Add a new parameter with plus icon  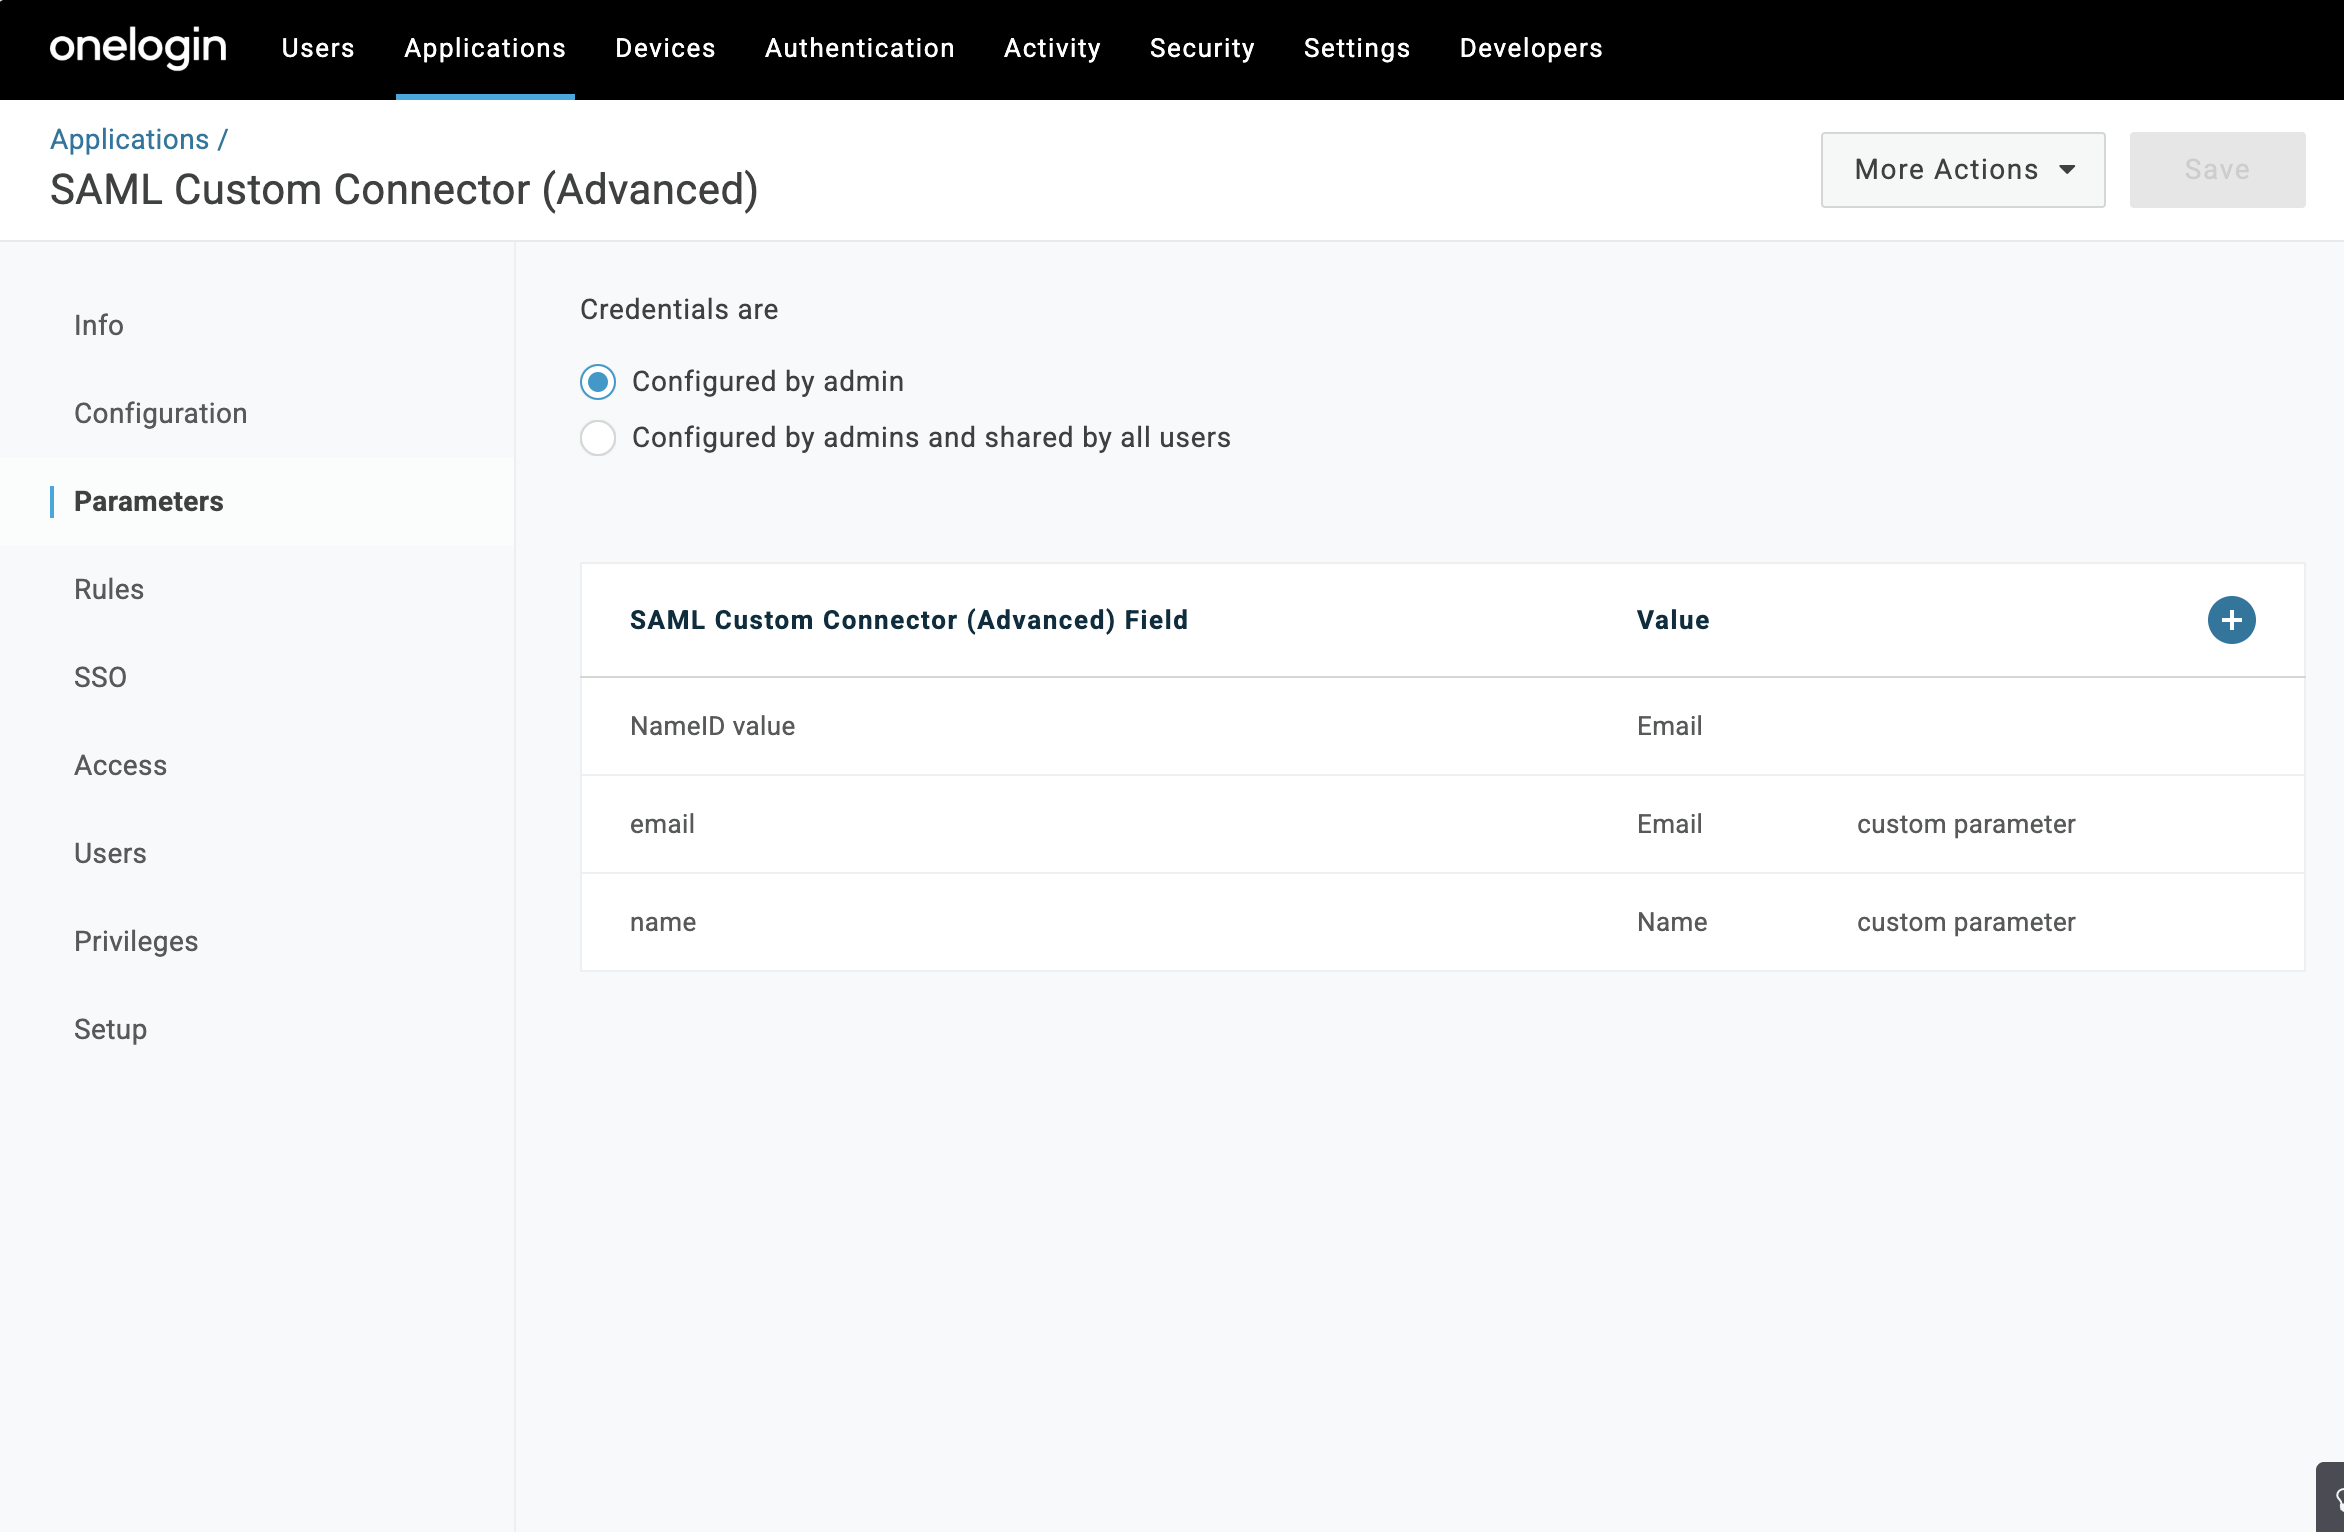click(x=2231, y=620)
